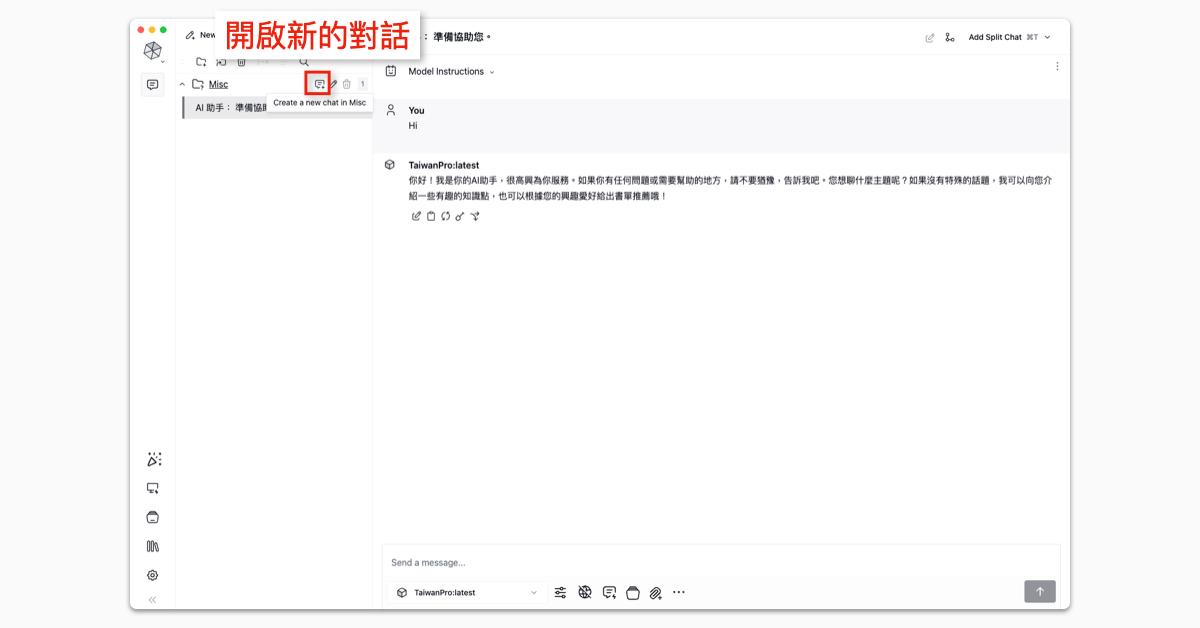Click the TaiwanPro:latest sender name in the reply
The image size is (1200, 628).
click(444, 165)
